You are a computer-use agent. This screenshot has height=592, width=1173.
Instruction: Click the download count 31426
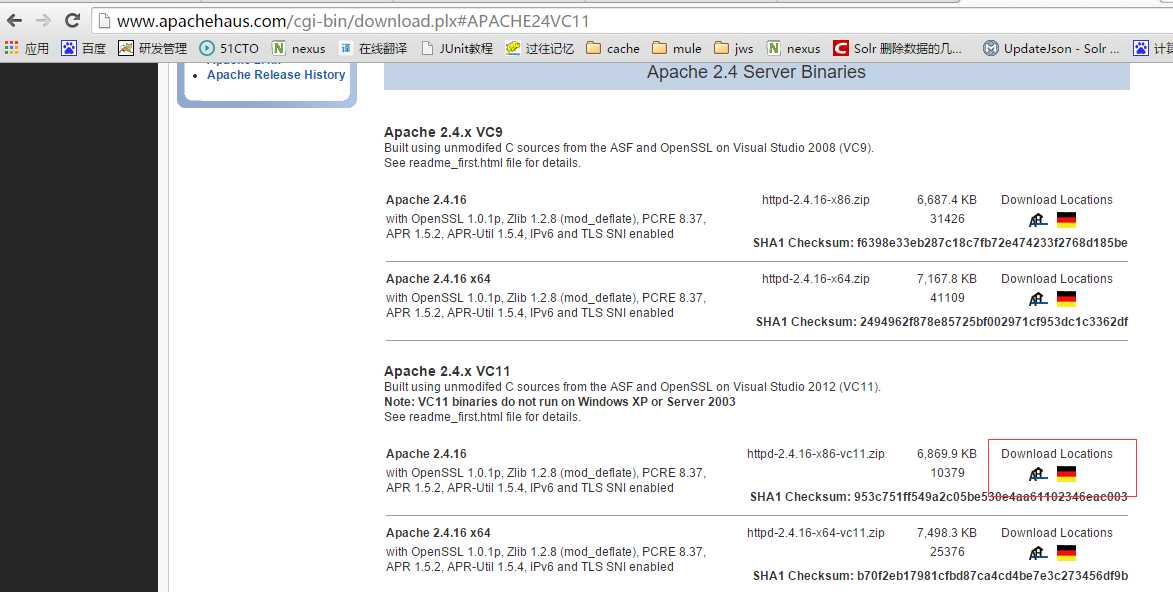946,219
